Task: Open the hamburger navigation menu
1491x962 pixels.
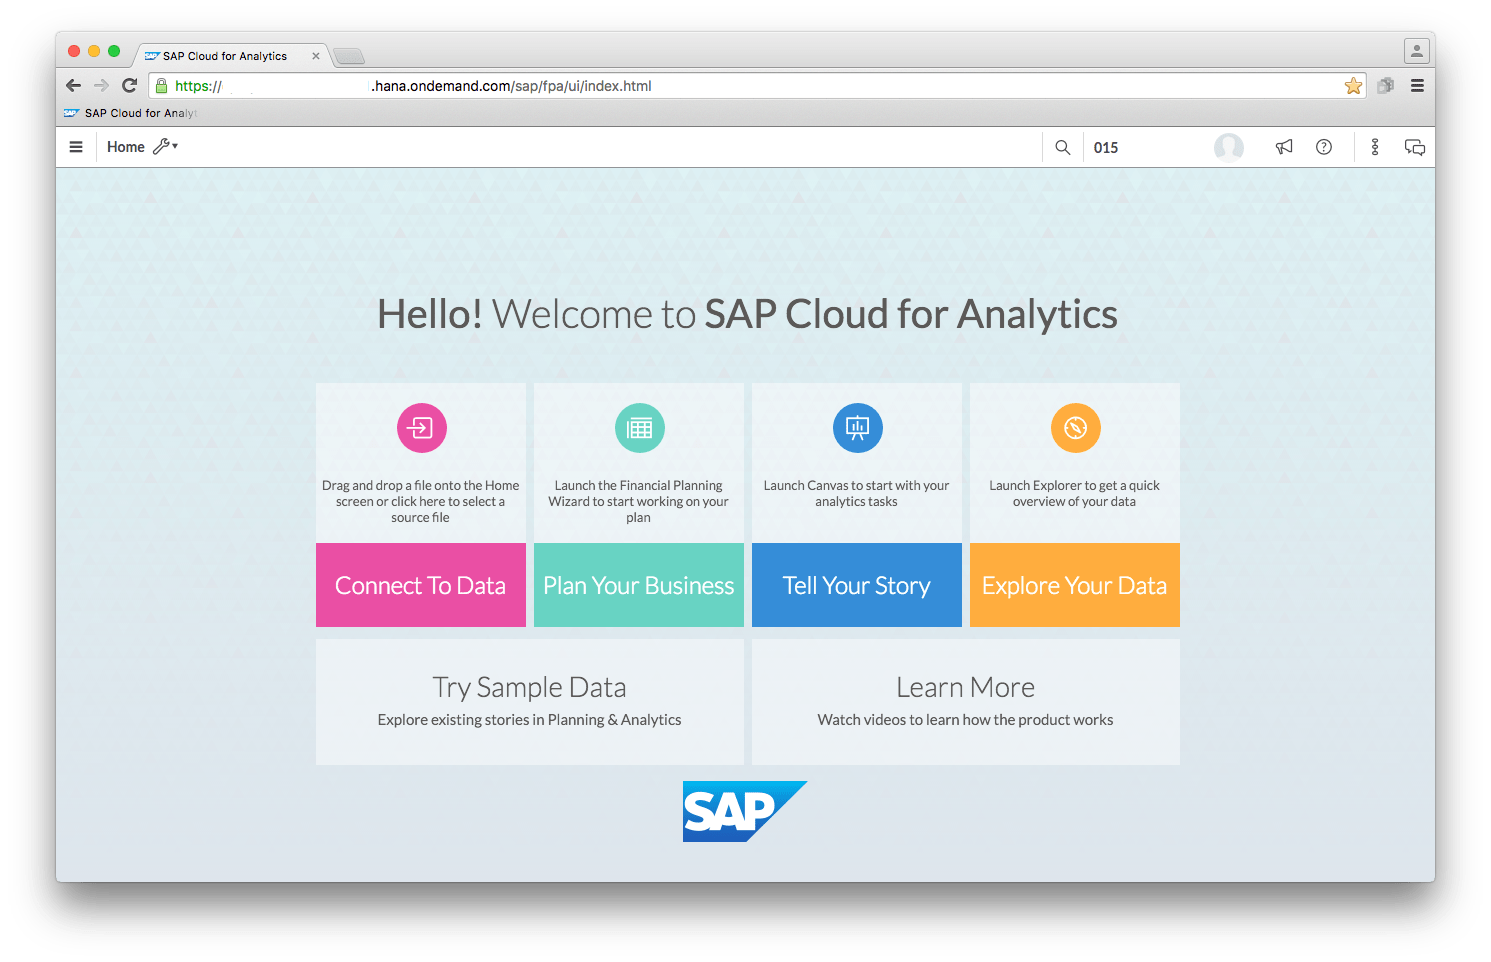Action: click(76, 146)
